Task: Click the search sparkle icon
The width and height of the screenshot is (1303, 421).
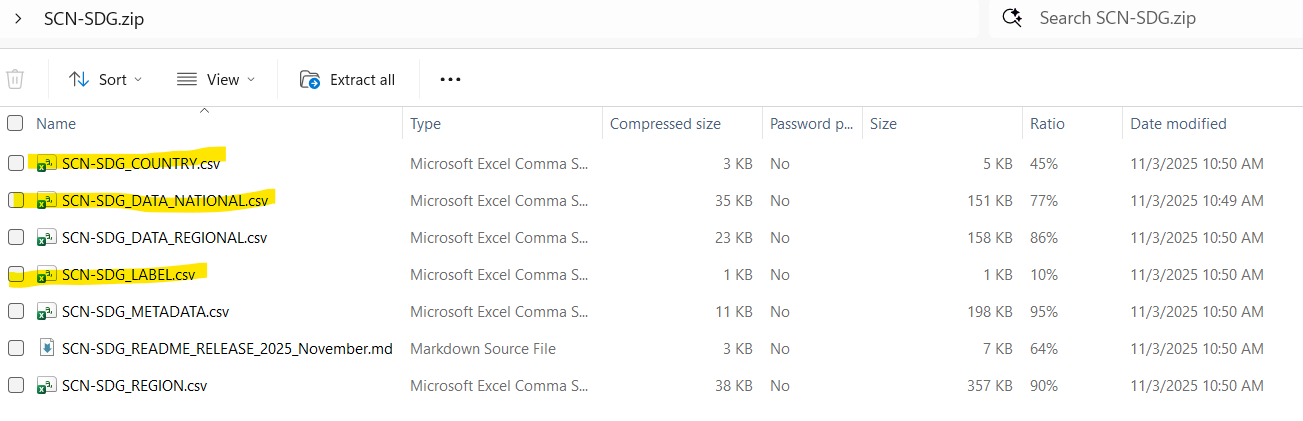Action: pyautogui.click(x=1012, y=18)
